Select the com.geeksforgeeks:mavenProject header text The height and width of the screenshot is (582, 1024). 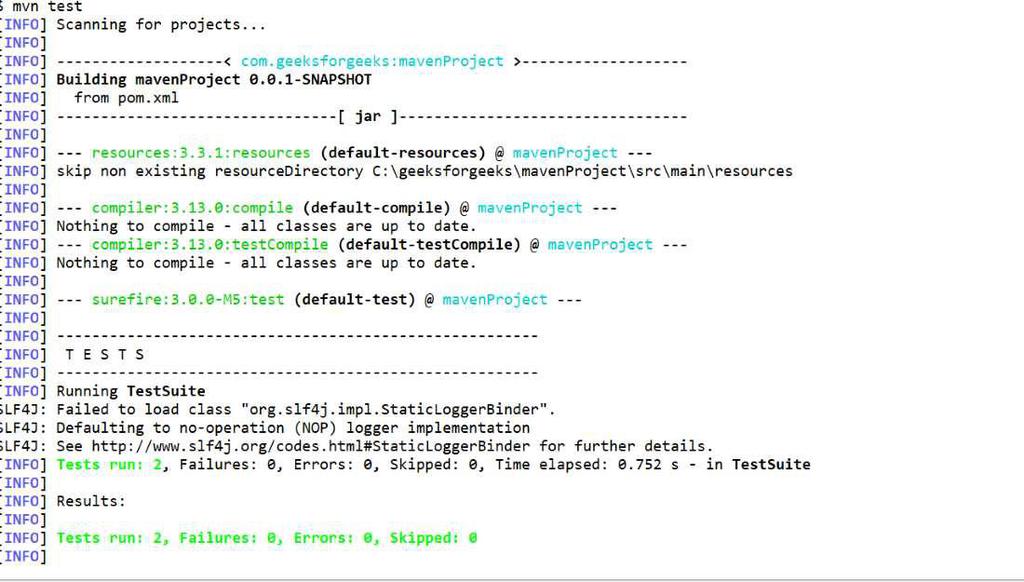[372, 61]
